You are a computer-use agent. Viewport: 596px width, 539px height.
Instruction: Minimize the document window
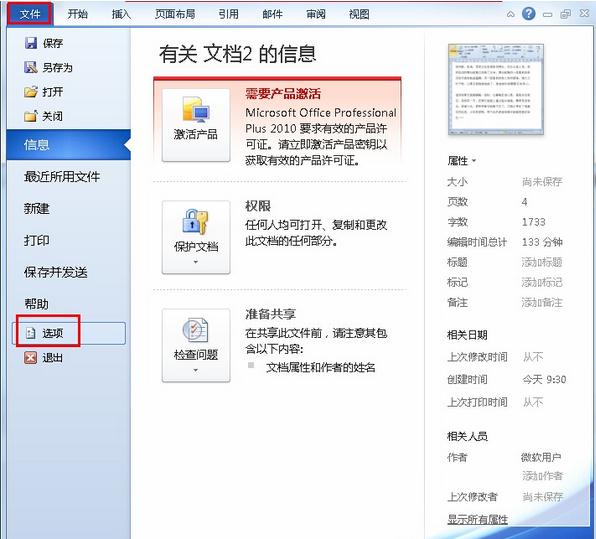[547, 14]
